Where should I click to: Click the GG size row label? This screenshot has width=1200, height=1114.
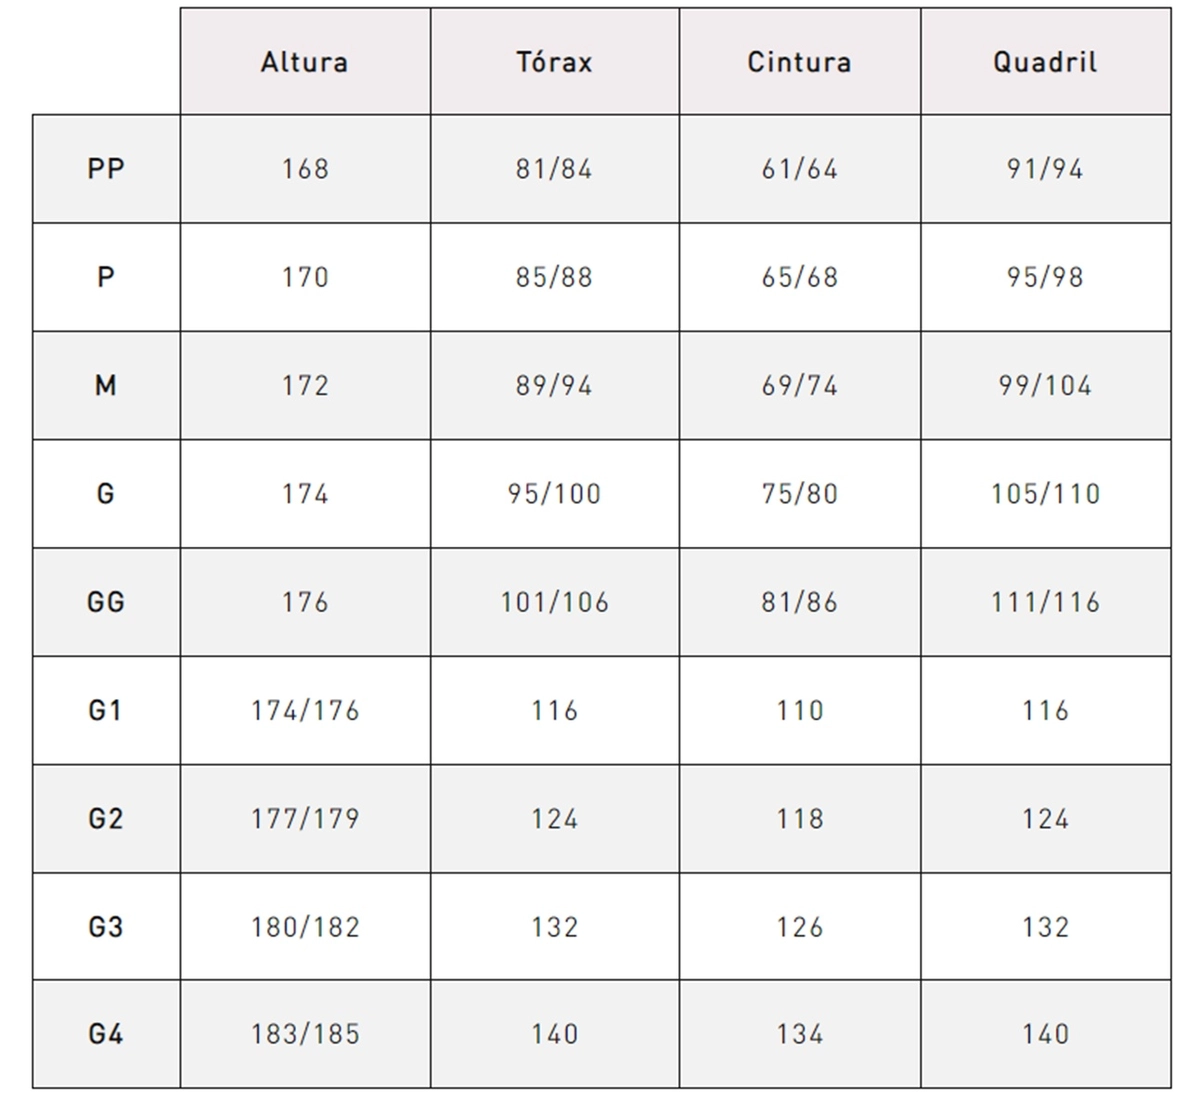point(106,602)
